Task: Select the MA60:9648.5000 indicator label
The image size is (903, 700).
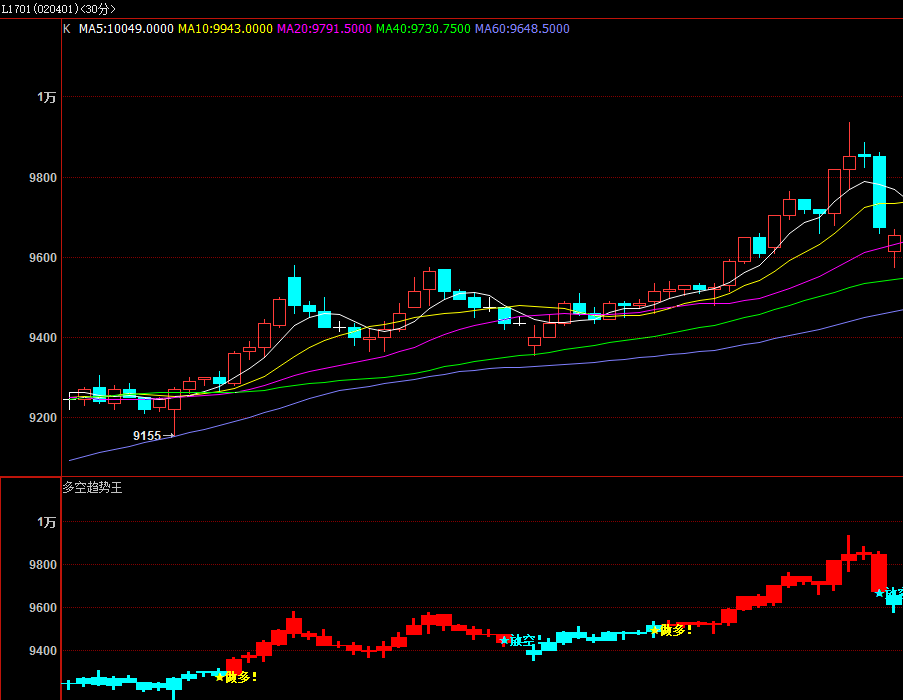Action: click(522, 29)
